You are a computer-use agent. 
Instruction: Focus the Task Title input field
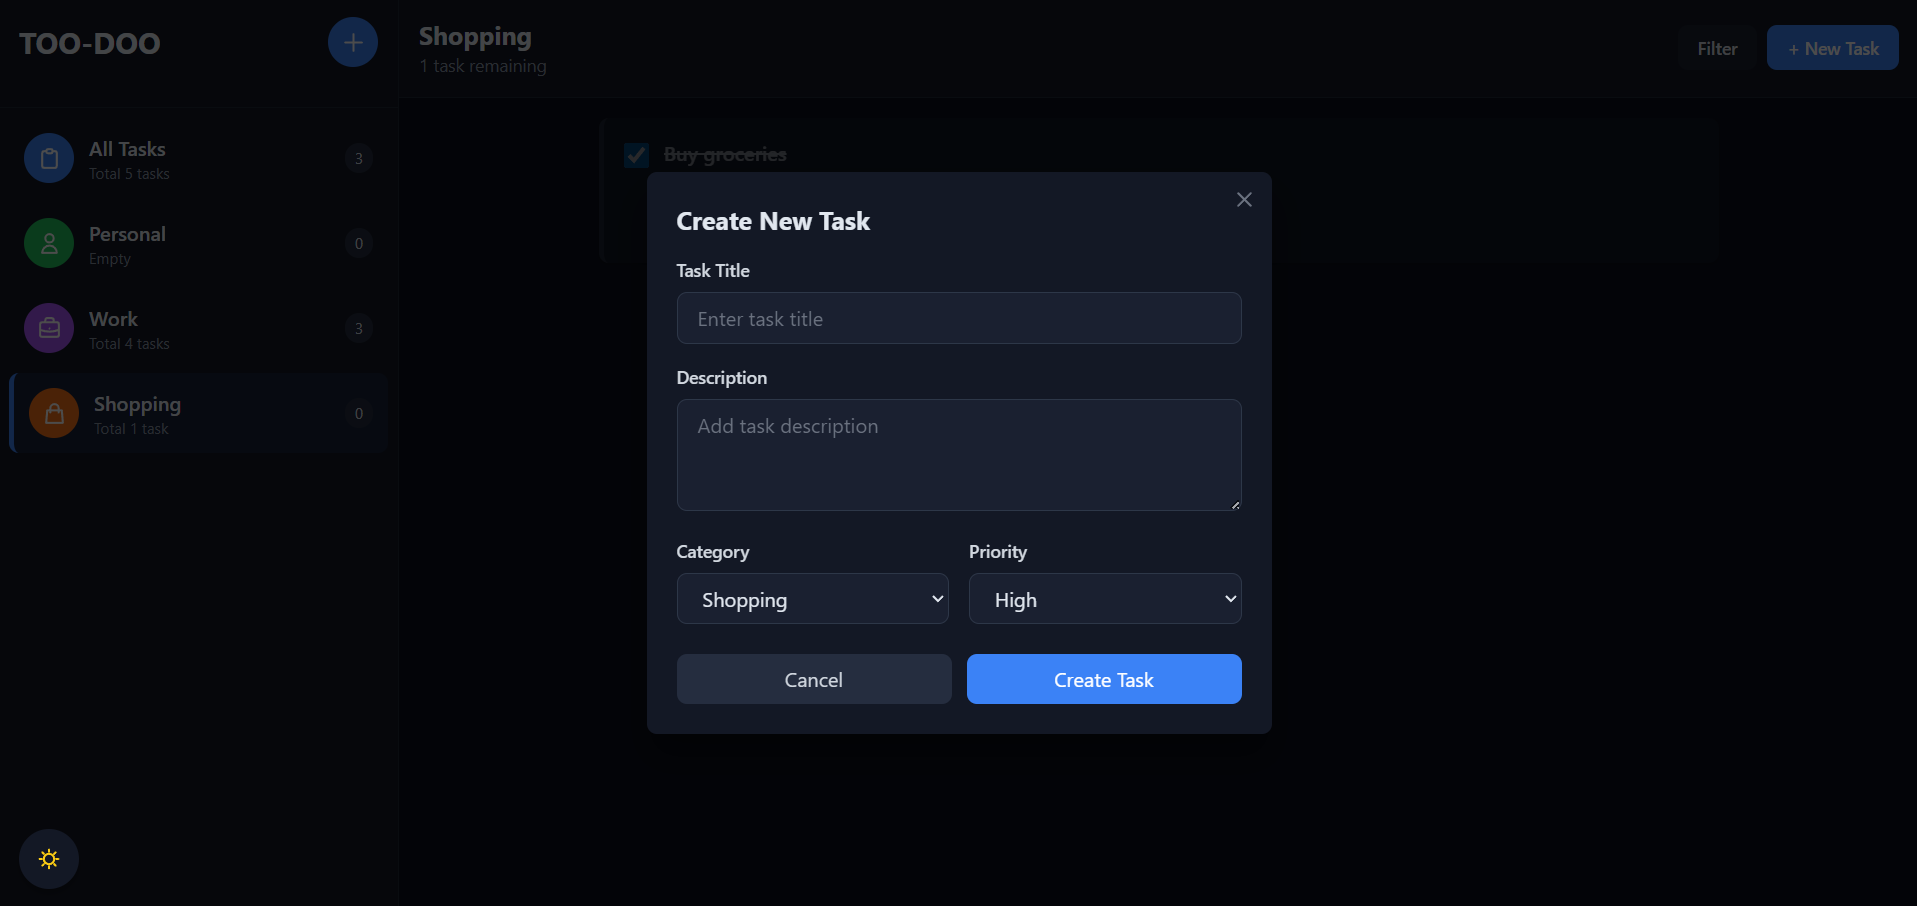pos(958,319)
